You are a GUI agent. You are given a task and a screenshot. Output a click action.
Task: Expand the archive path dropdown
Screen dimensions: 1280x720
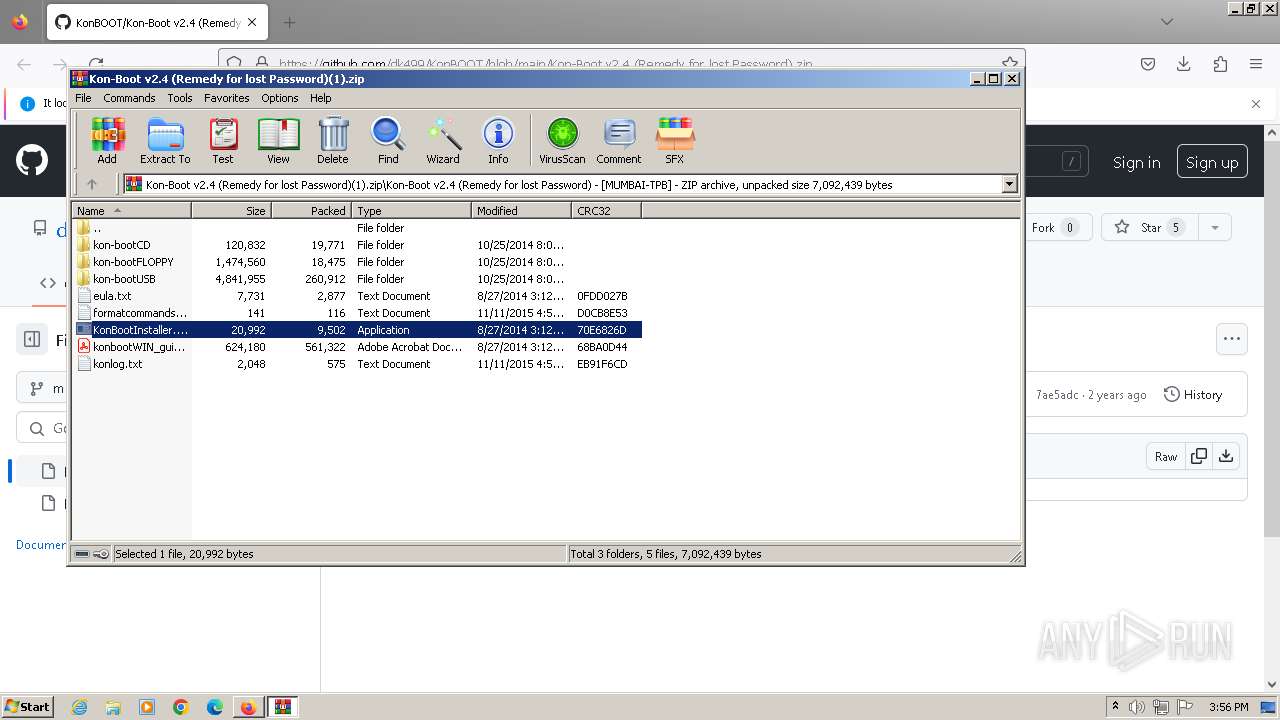[1009, 184]
